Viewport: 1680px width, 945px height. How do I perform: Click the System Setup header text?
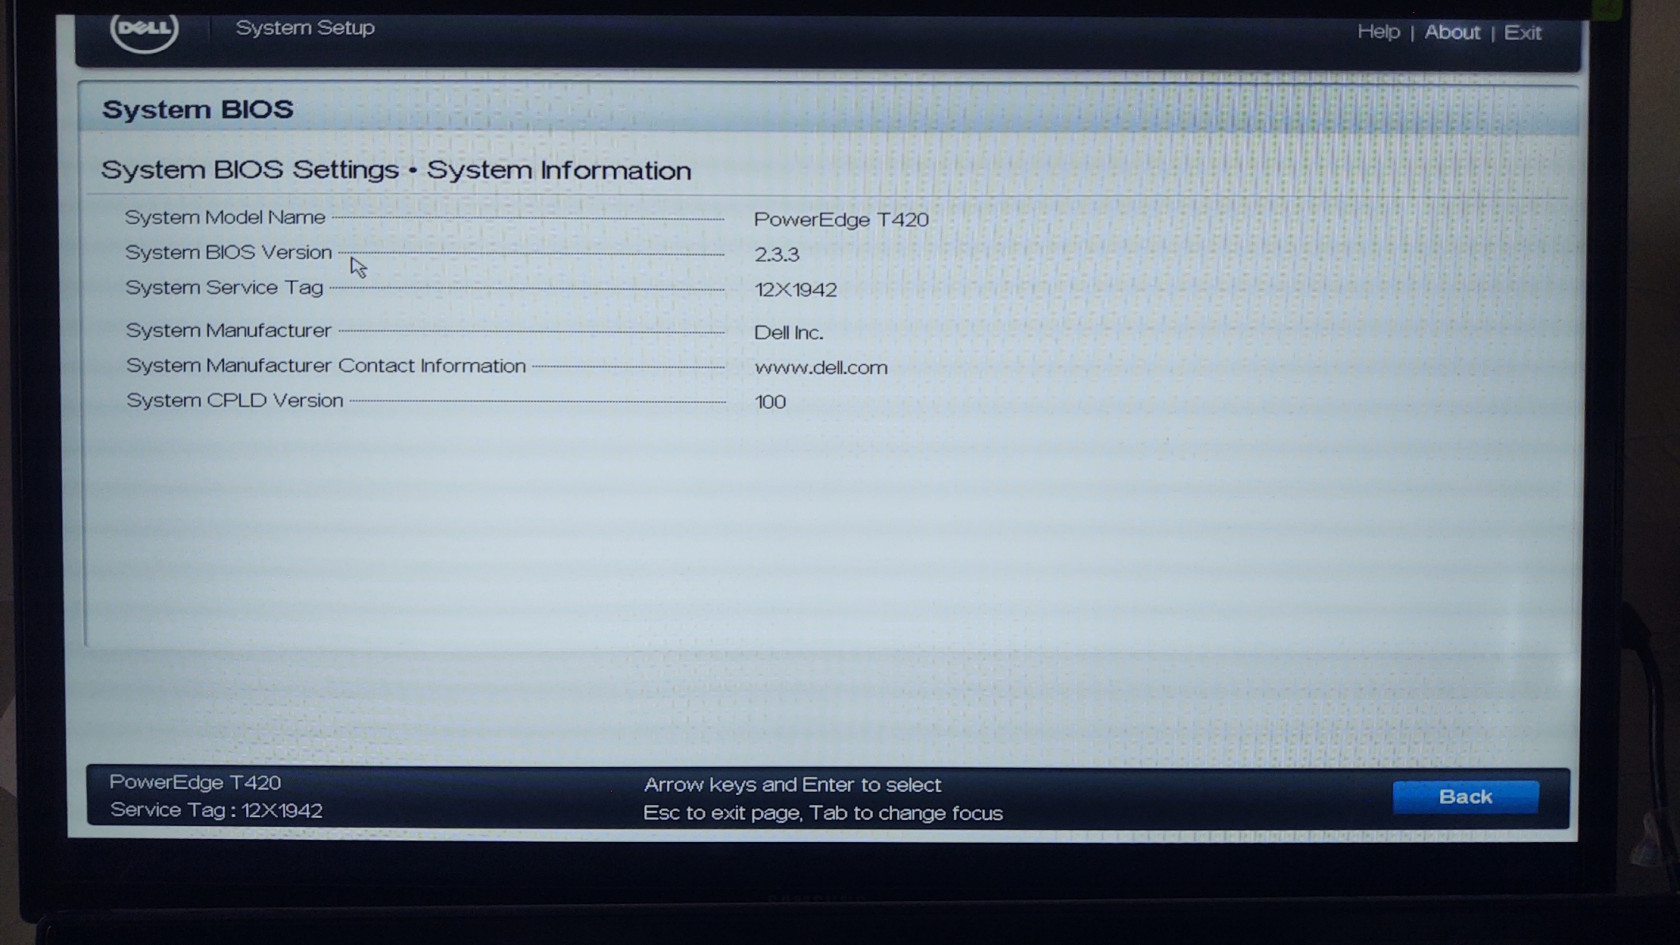[305, 28]
